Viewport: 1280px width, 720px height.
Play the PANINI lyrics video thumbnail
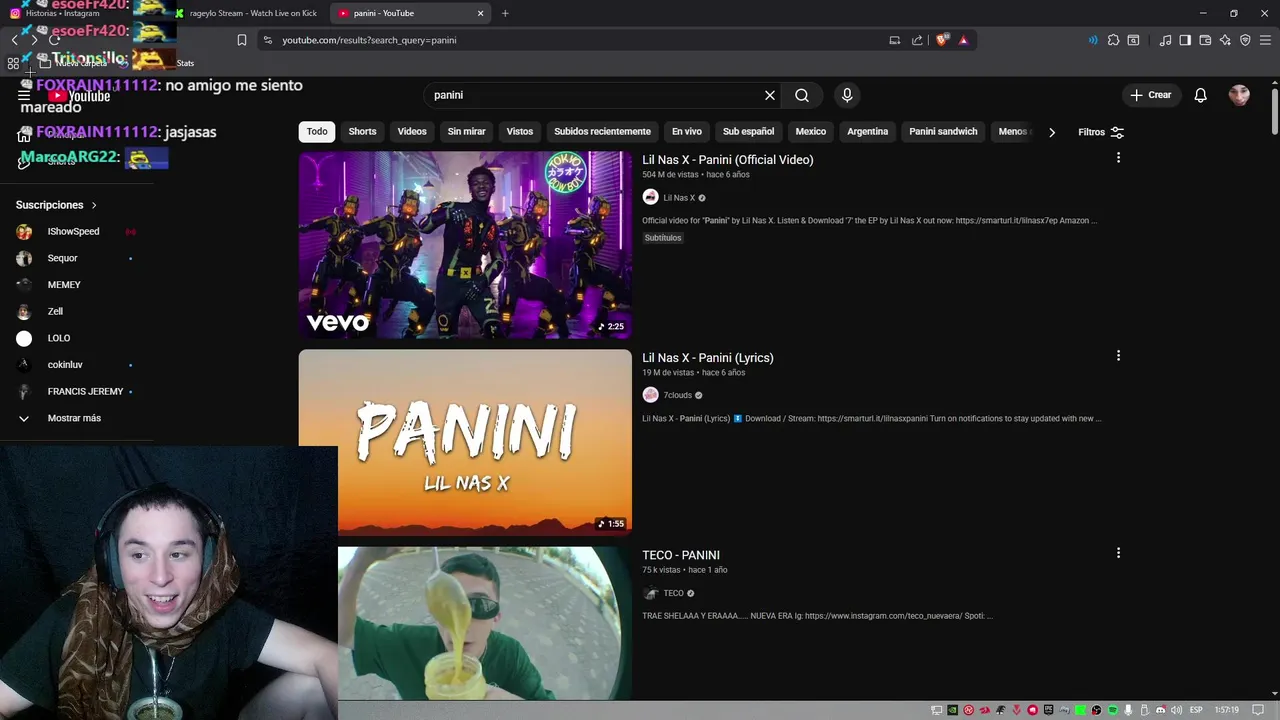click(x=465, y=442)
